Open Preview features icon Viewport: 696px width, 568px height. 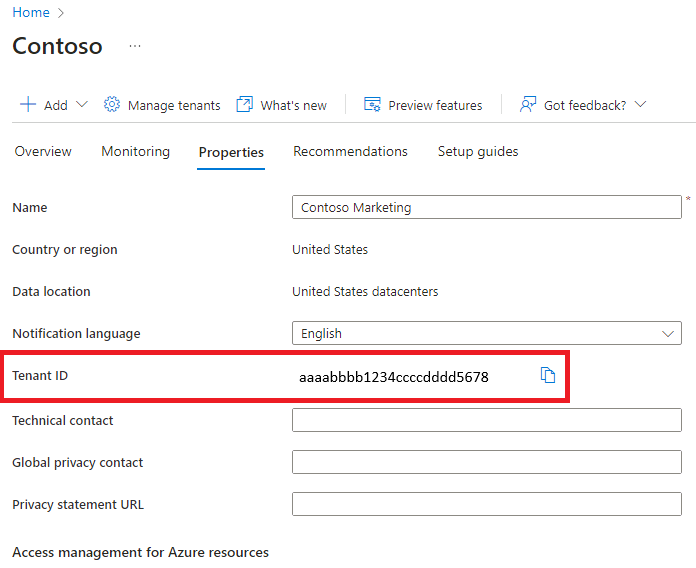tap(373, 105)
